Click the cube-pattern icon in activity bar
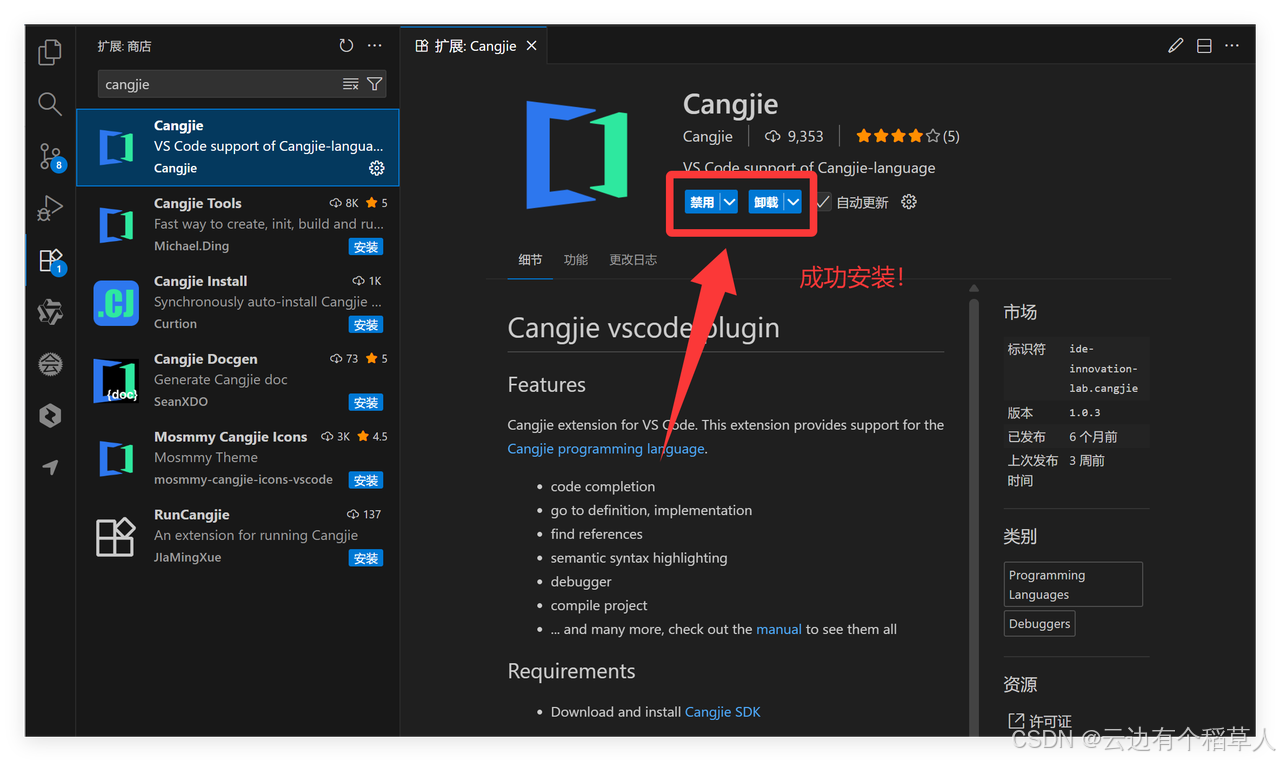1280x761 pixels. [x=50, y=312]
